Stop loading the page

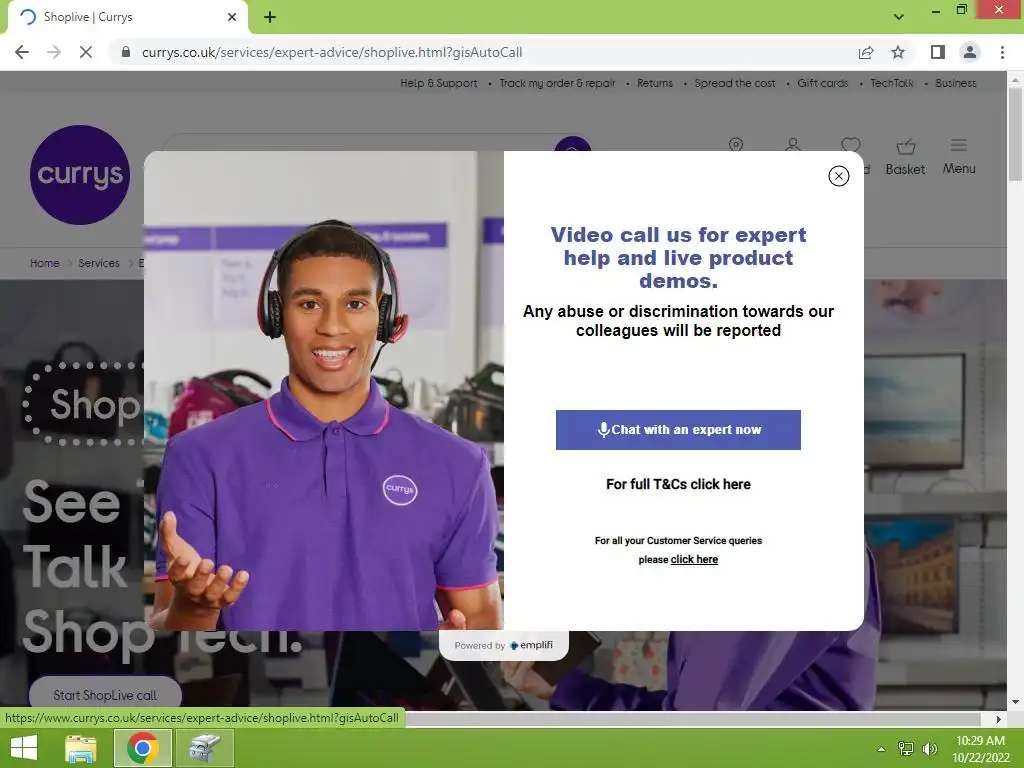click(x=86, y=52)
